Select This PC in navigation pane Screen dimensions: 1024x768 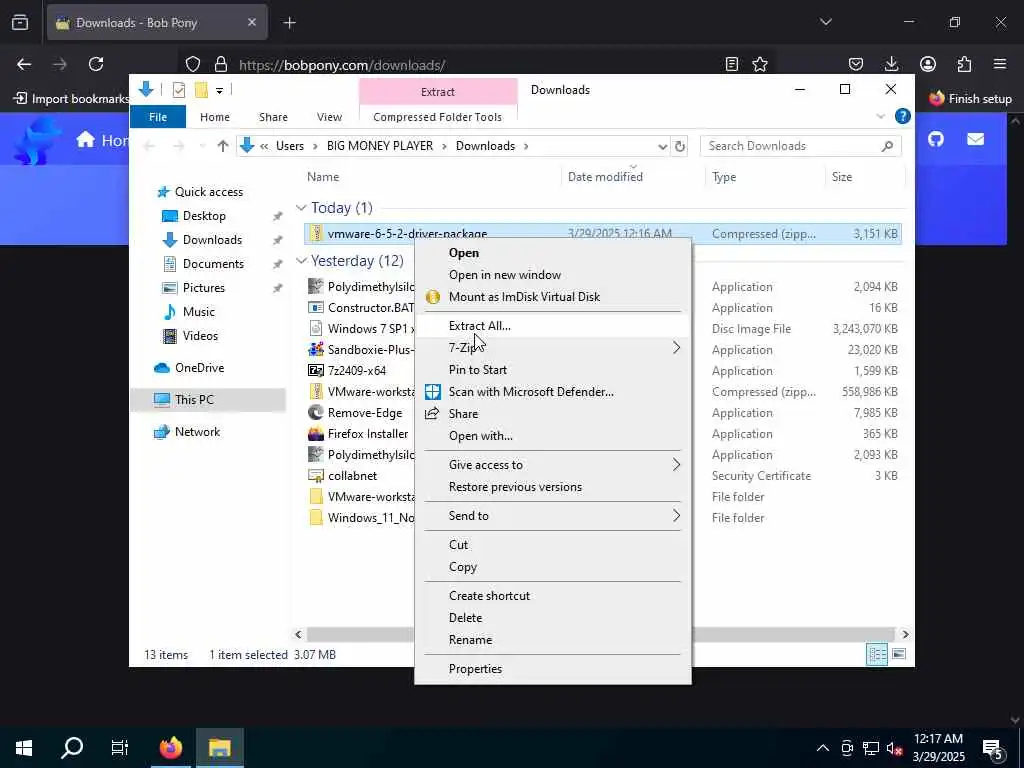tap(208, 400)
